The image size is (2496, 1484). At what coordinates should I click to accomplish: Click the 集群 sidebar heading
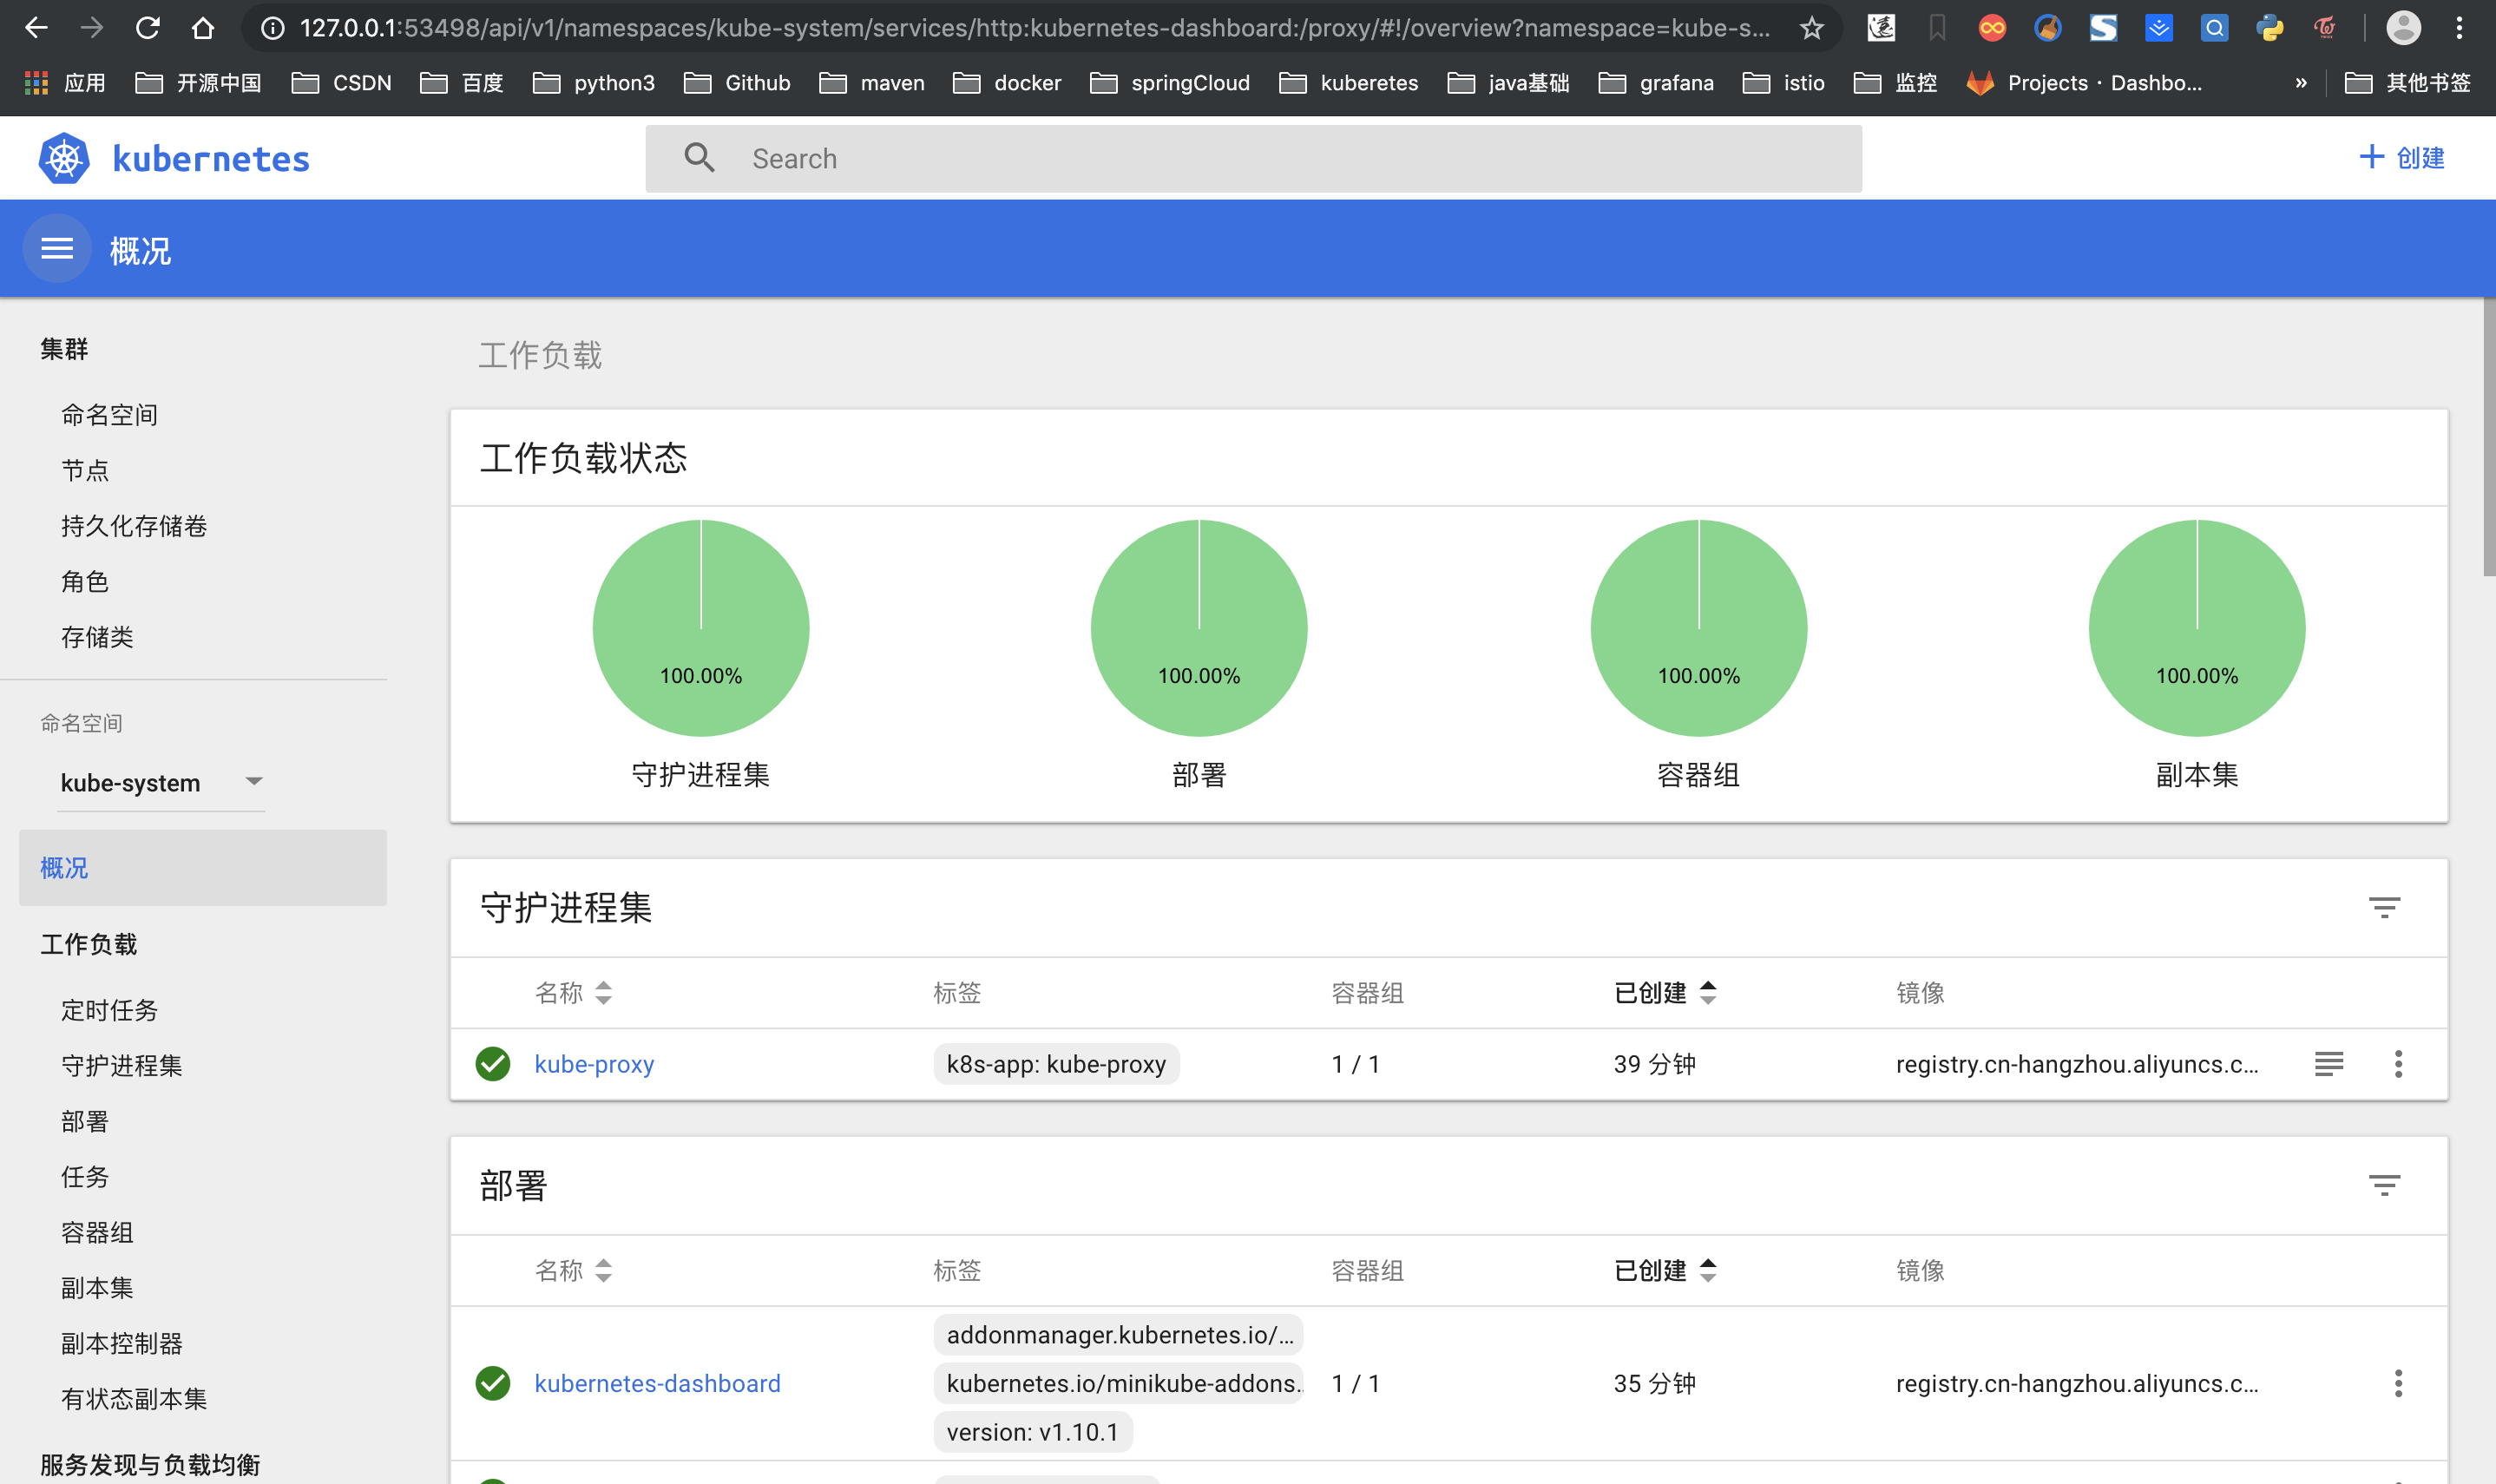click(64, 349)
